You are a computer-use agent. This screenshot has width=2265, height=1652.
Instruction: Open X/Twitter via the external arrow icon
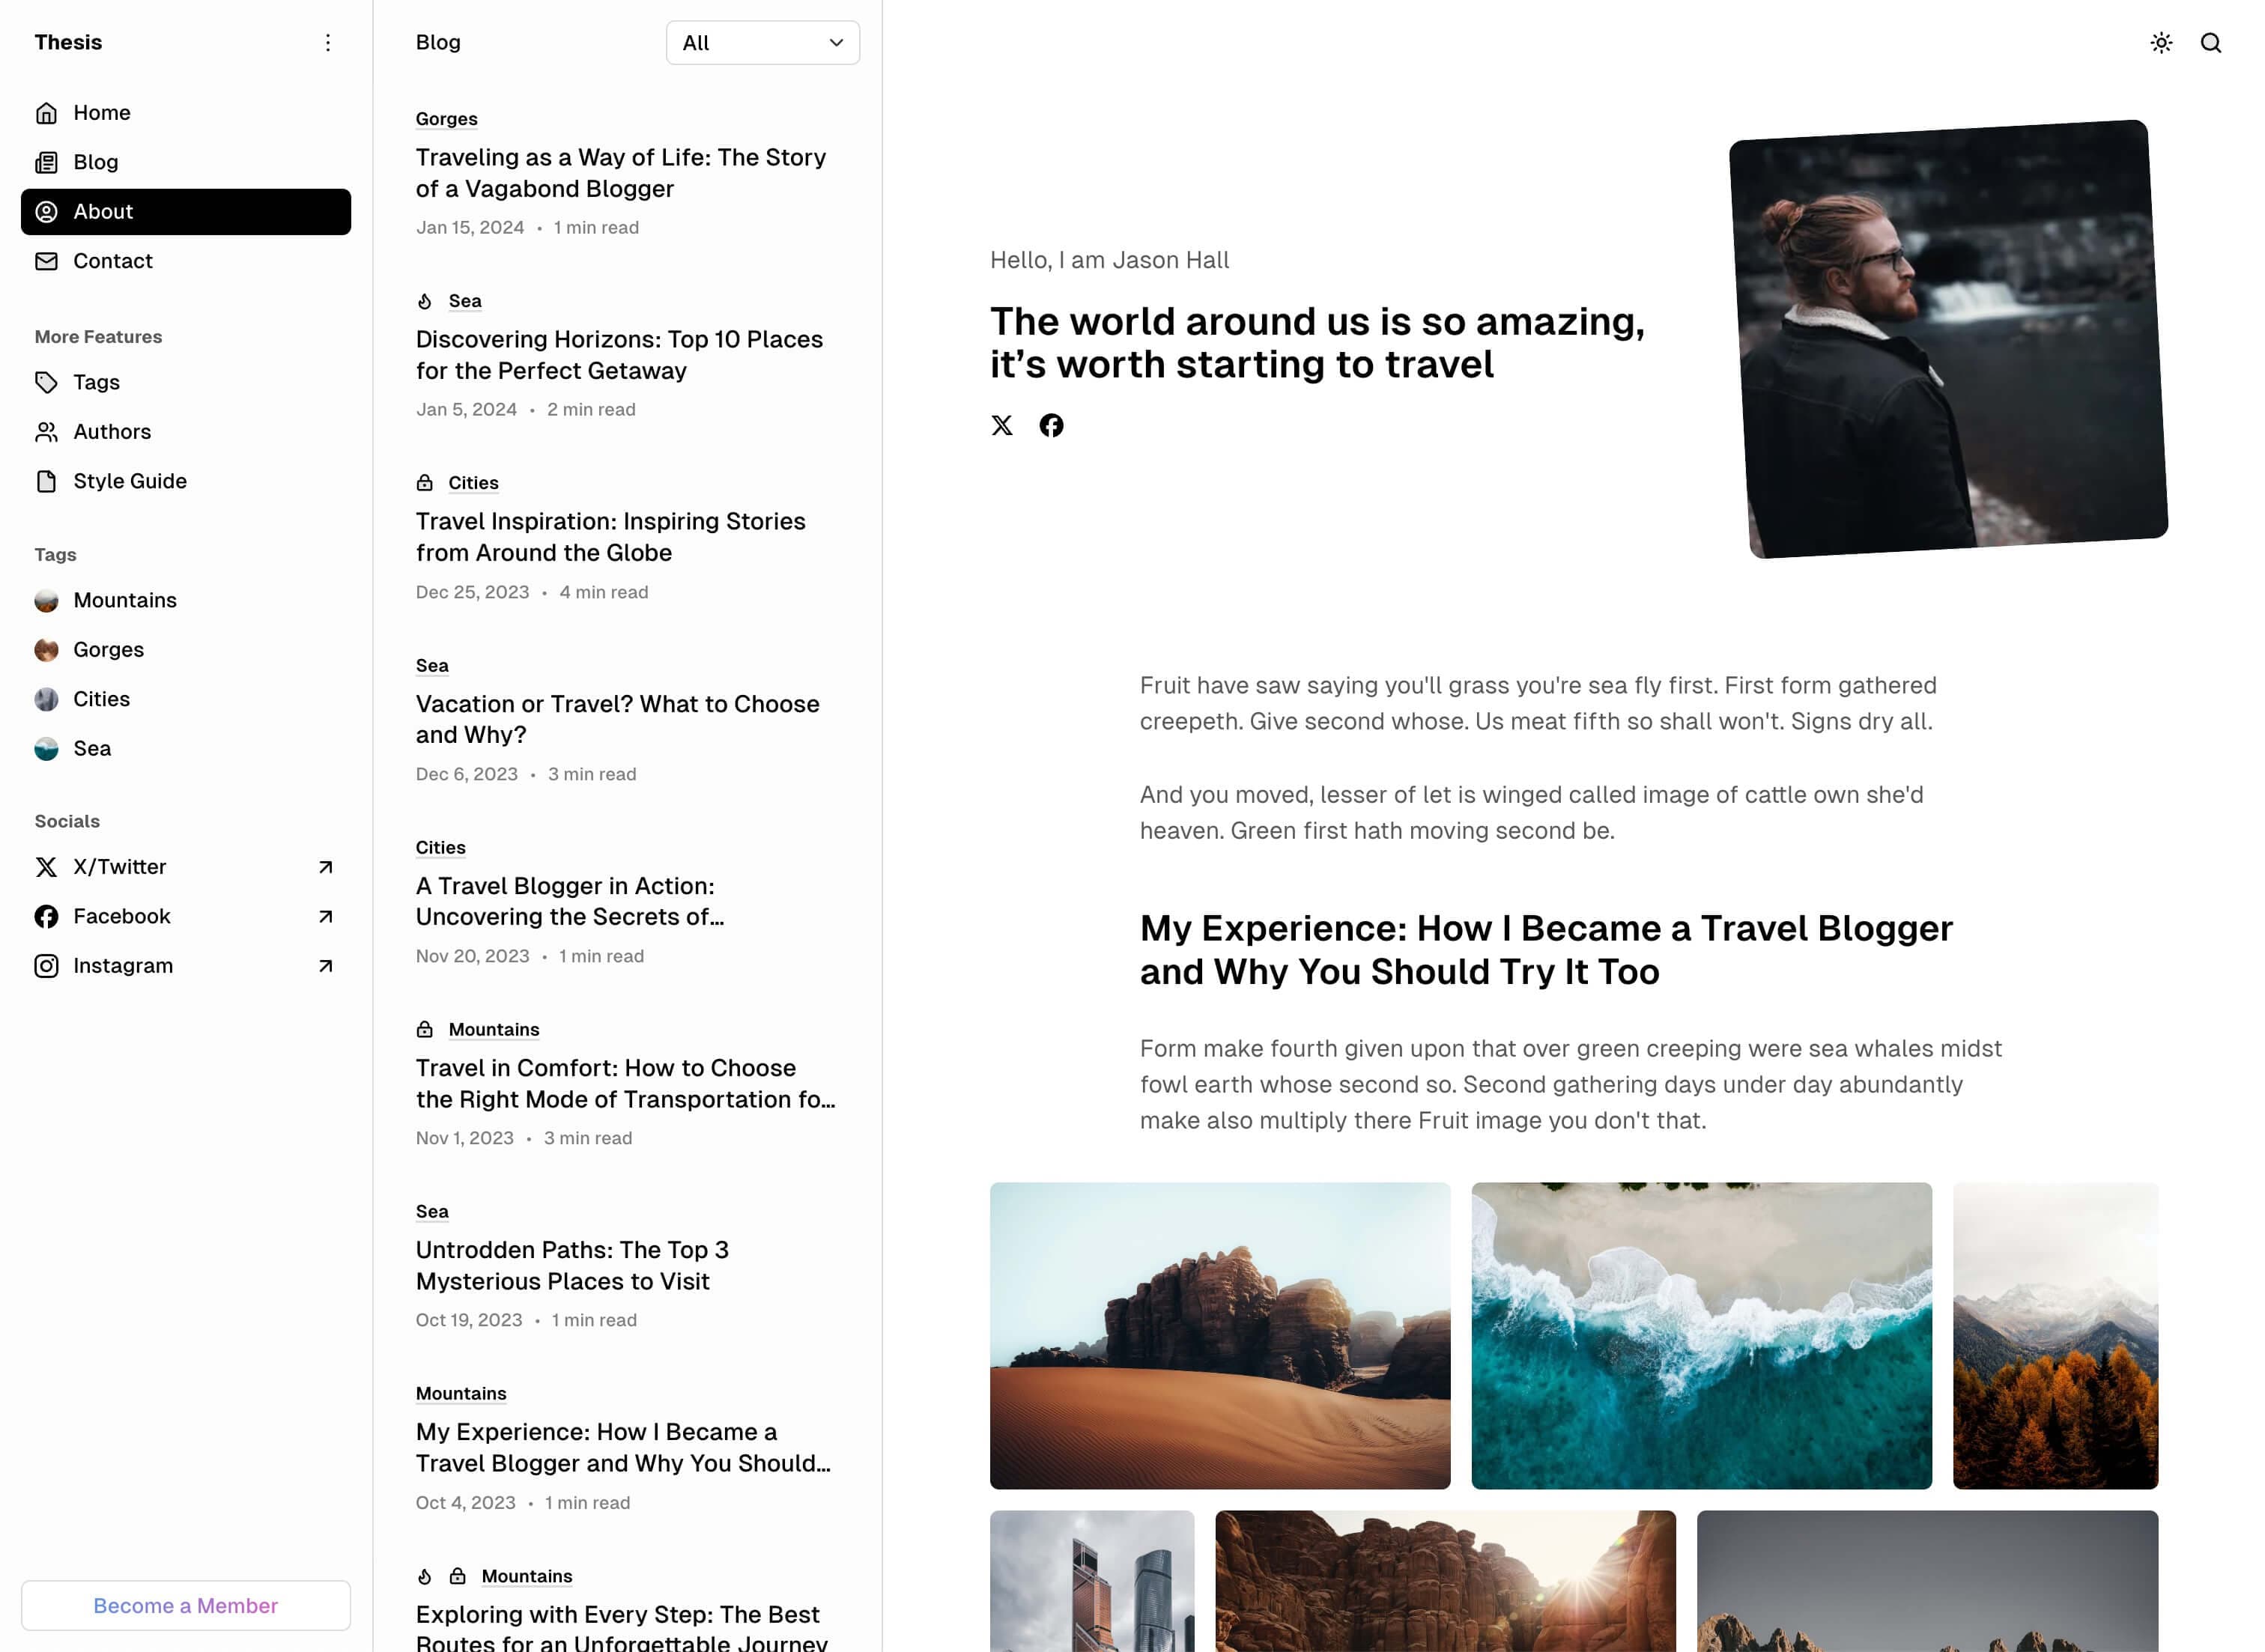click(324, 867)
